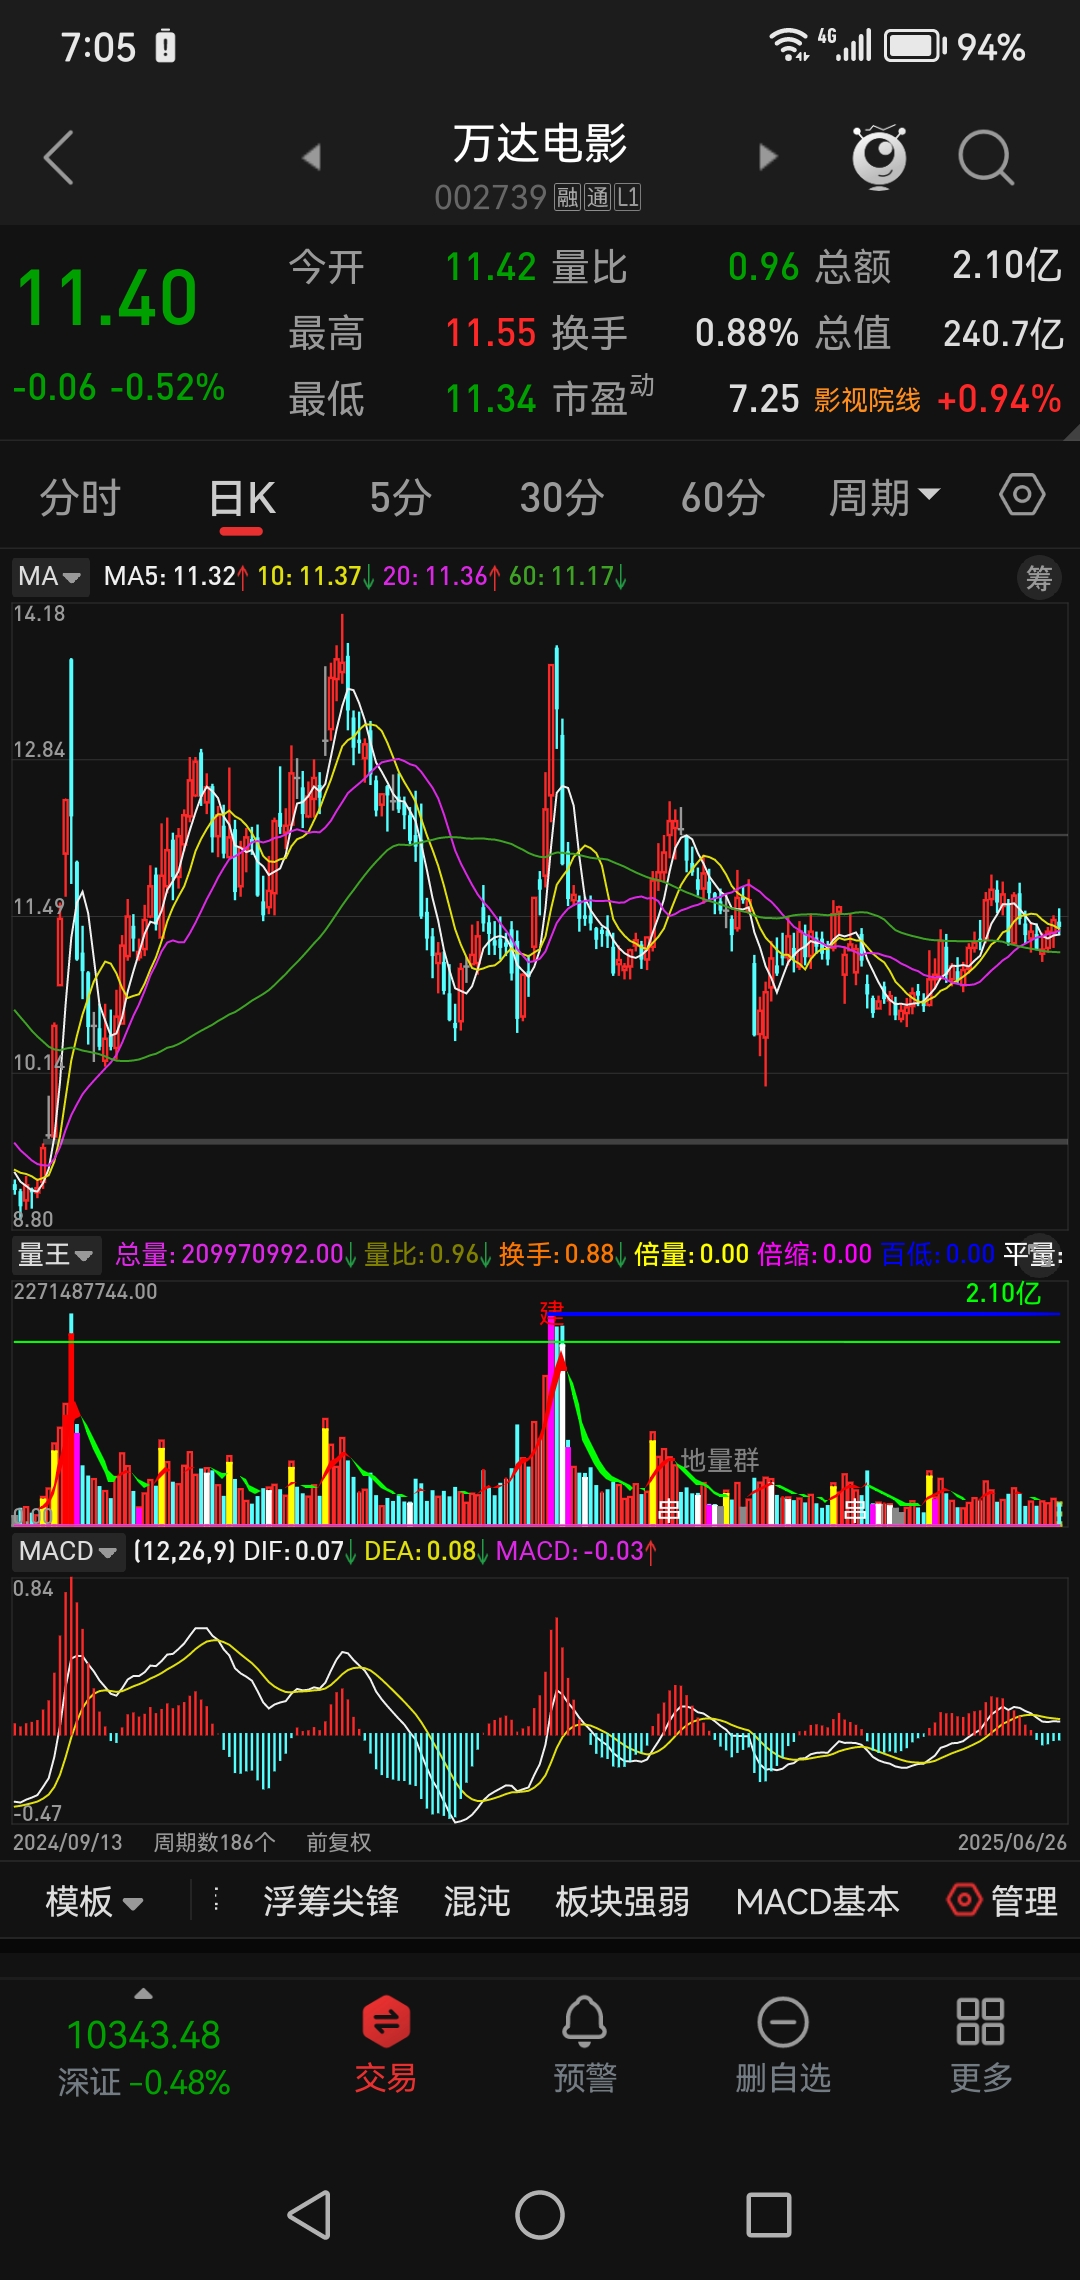Image resolution: width=1080 pixels, height=2280 pixels.
Task: Open the AI assistant robot icon
Action: [x=879, y=157]
